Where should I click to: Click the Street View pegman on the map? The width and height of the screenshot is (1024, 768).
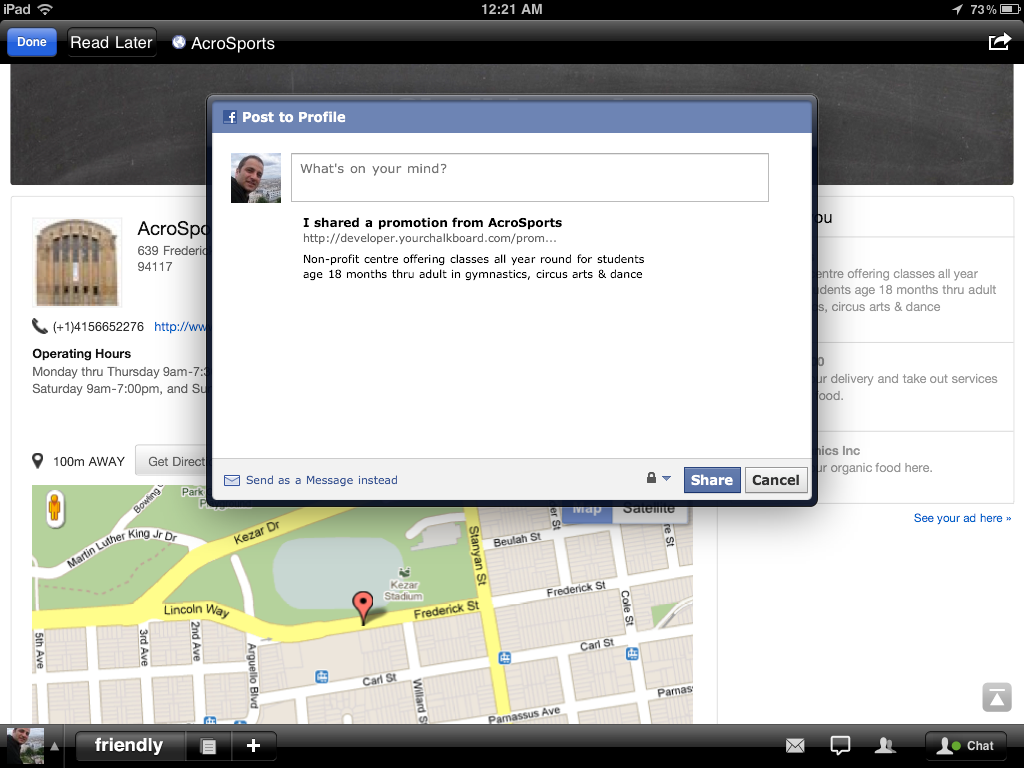click(54, 508)
